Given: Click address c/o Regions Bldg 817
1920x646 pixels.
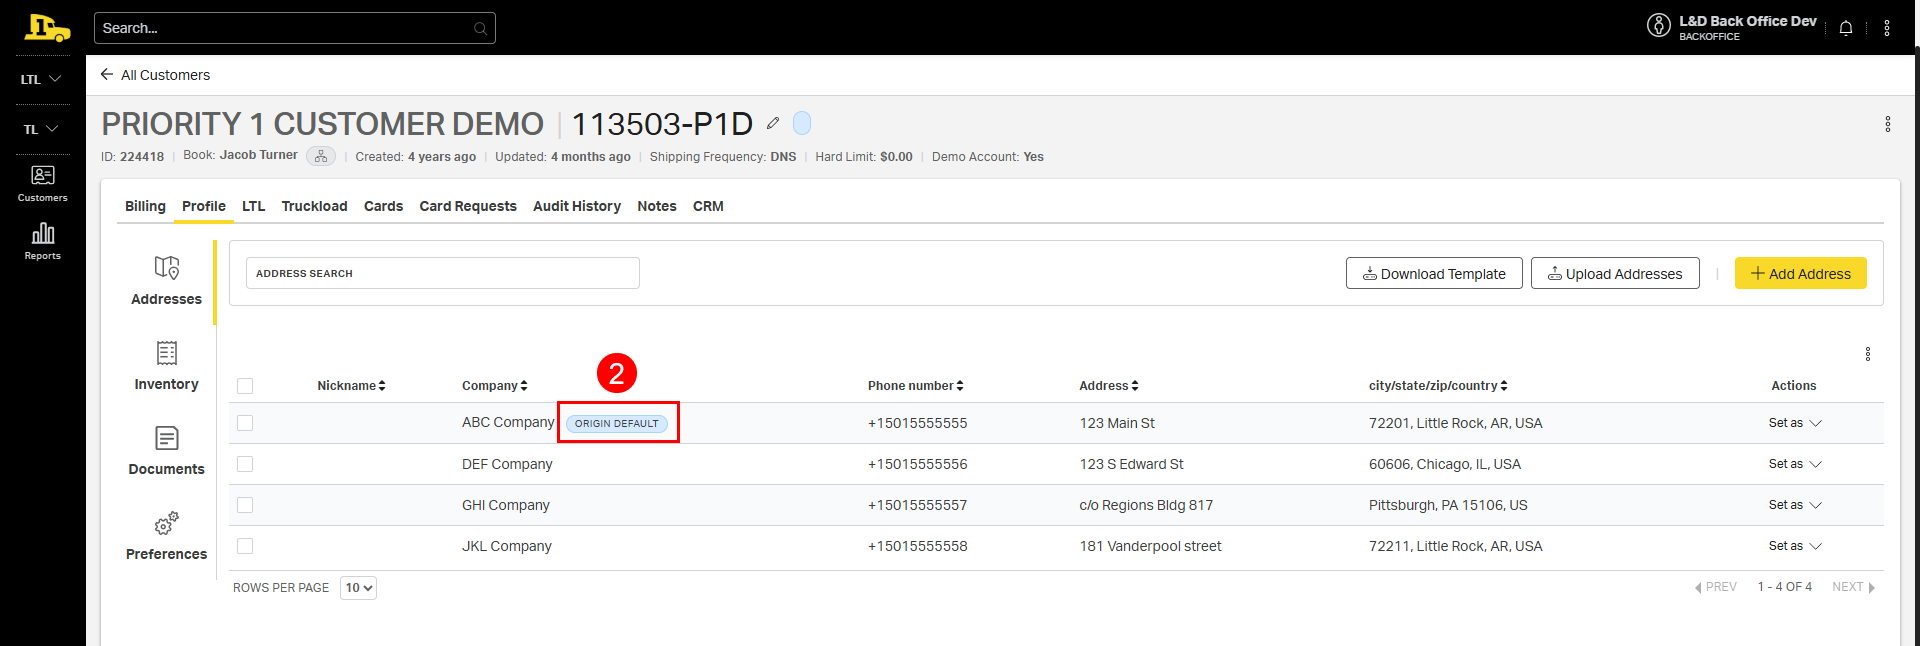Looking at the screenshot, I should pyautogui.click(x=1146, y=505).
